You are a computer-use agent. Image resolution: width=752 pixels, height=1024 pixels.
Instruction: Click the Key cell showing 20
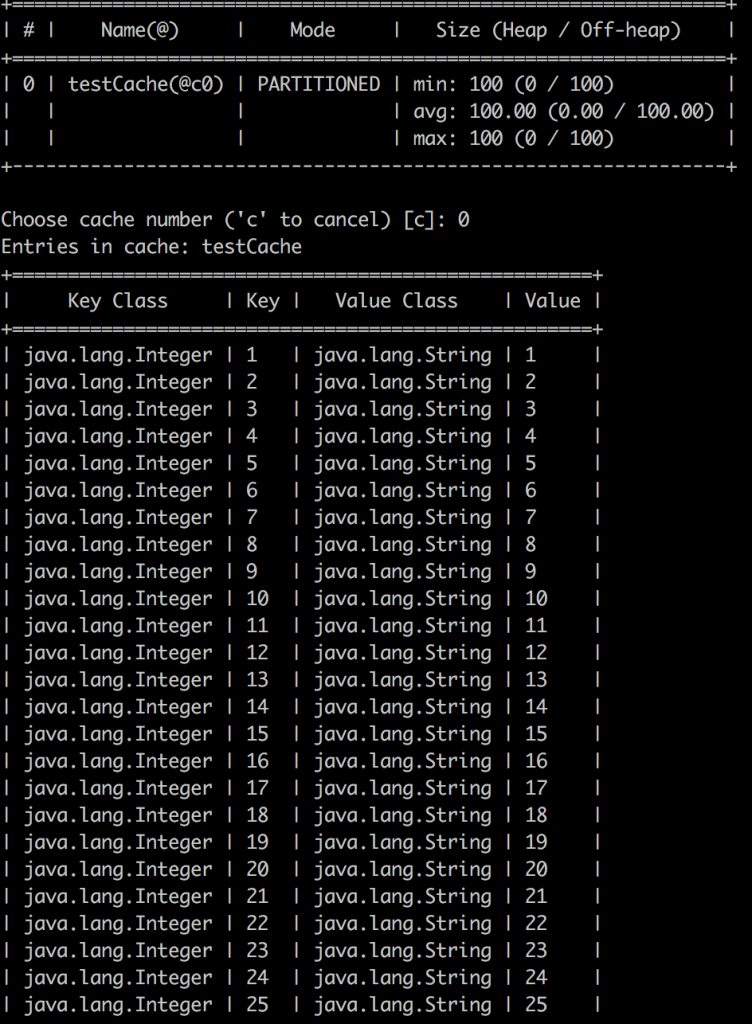pyautogui.click(x=257, y=870)
